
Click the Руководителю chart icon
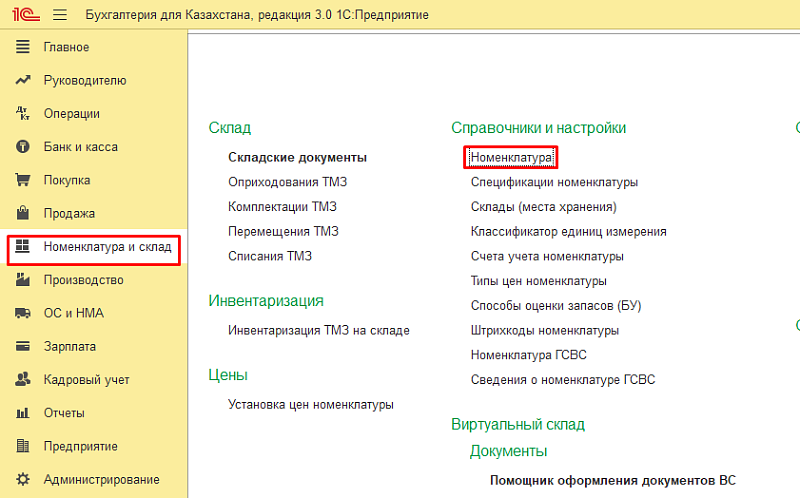click(23, 80)
